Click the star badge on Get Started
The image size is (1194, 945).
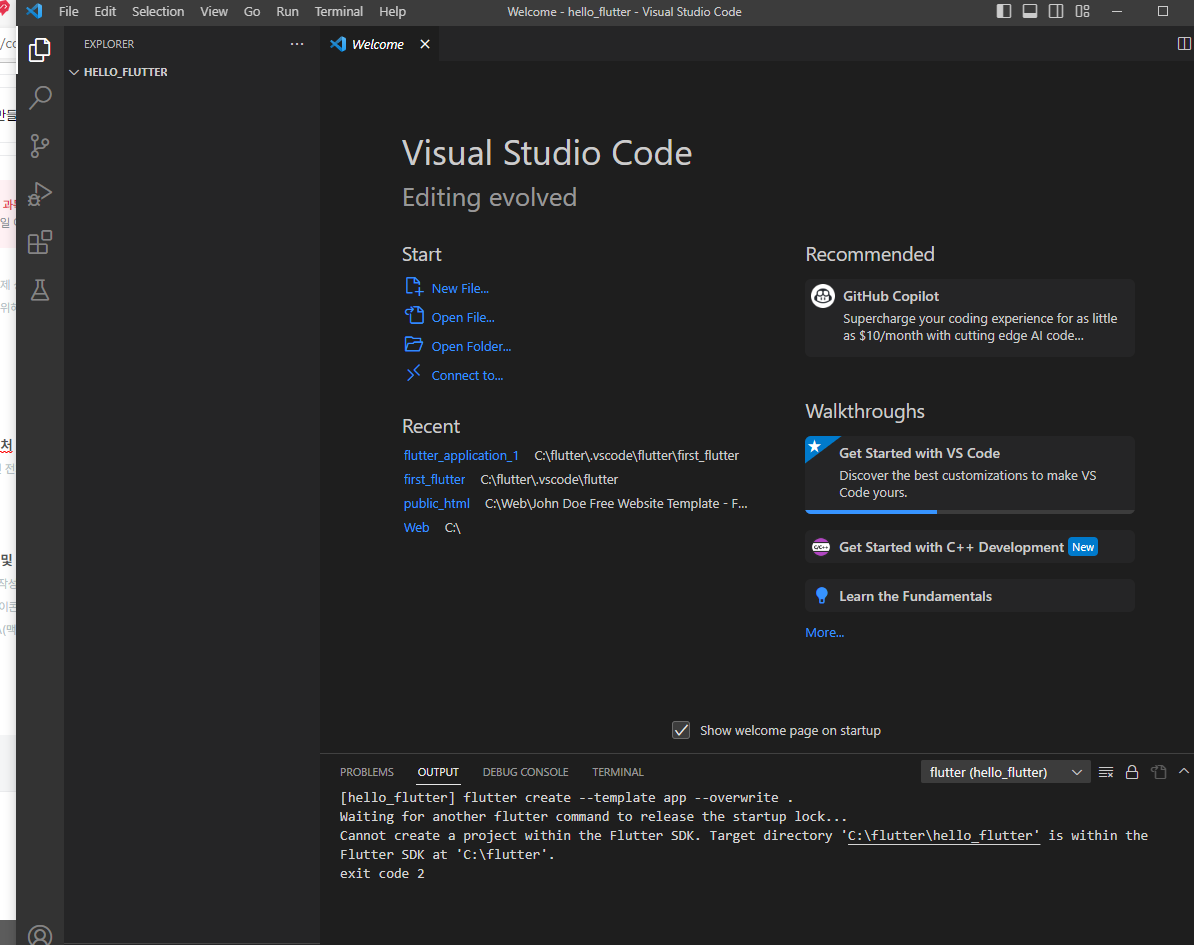815,446
